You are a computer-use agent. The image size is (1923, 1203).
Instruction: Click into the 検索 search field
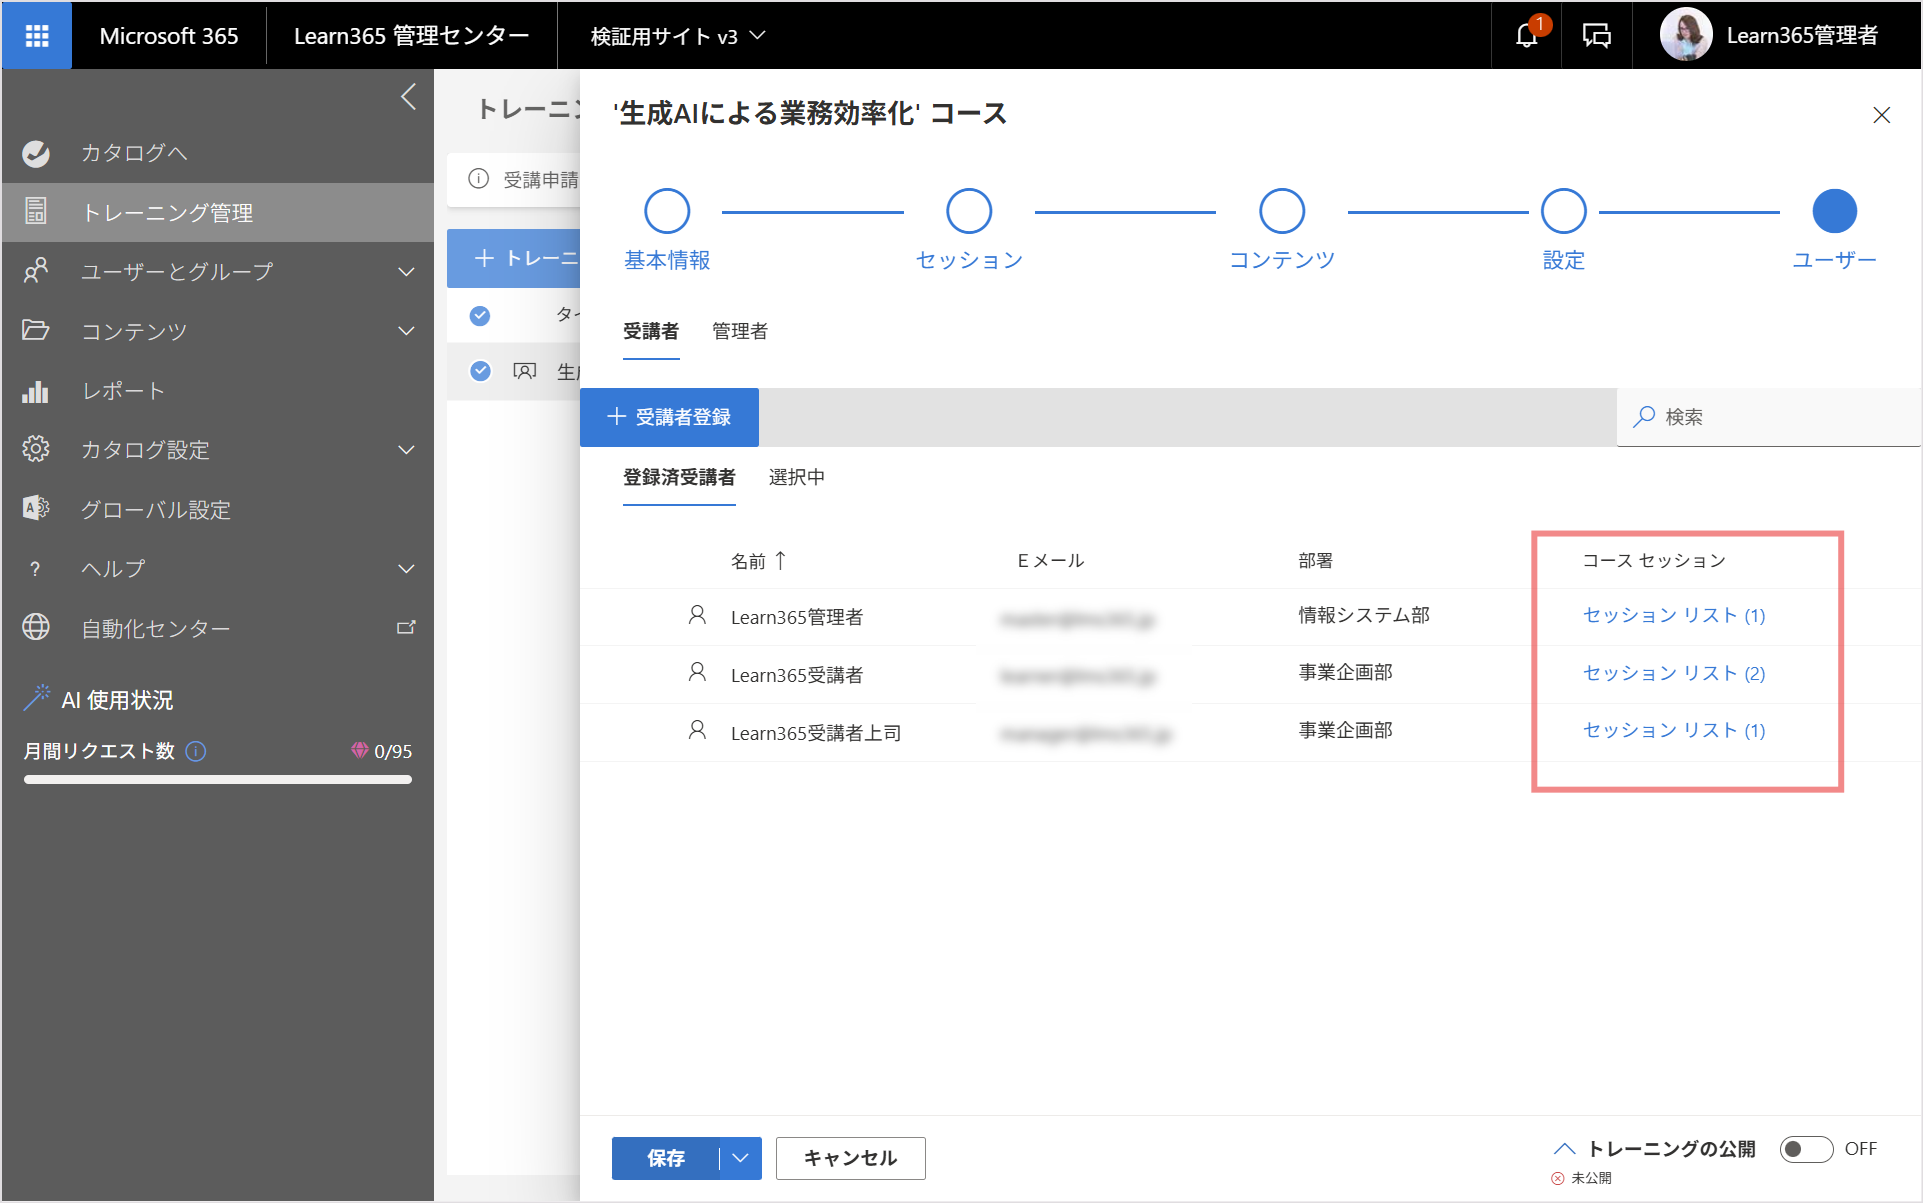click(1768, 417)
